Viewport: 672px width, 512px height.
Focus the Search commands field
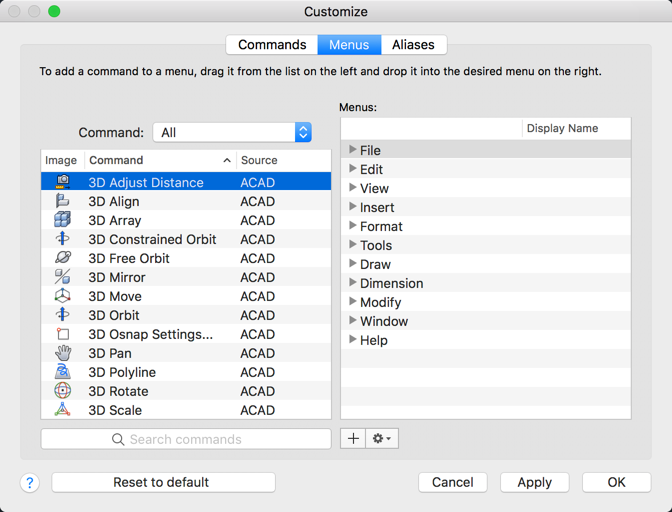pyautogui.click(x=186, y=439)
